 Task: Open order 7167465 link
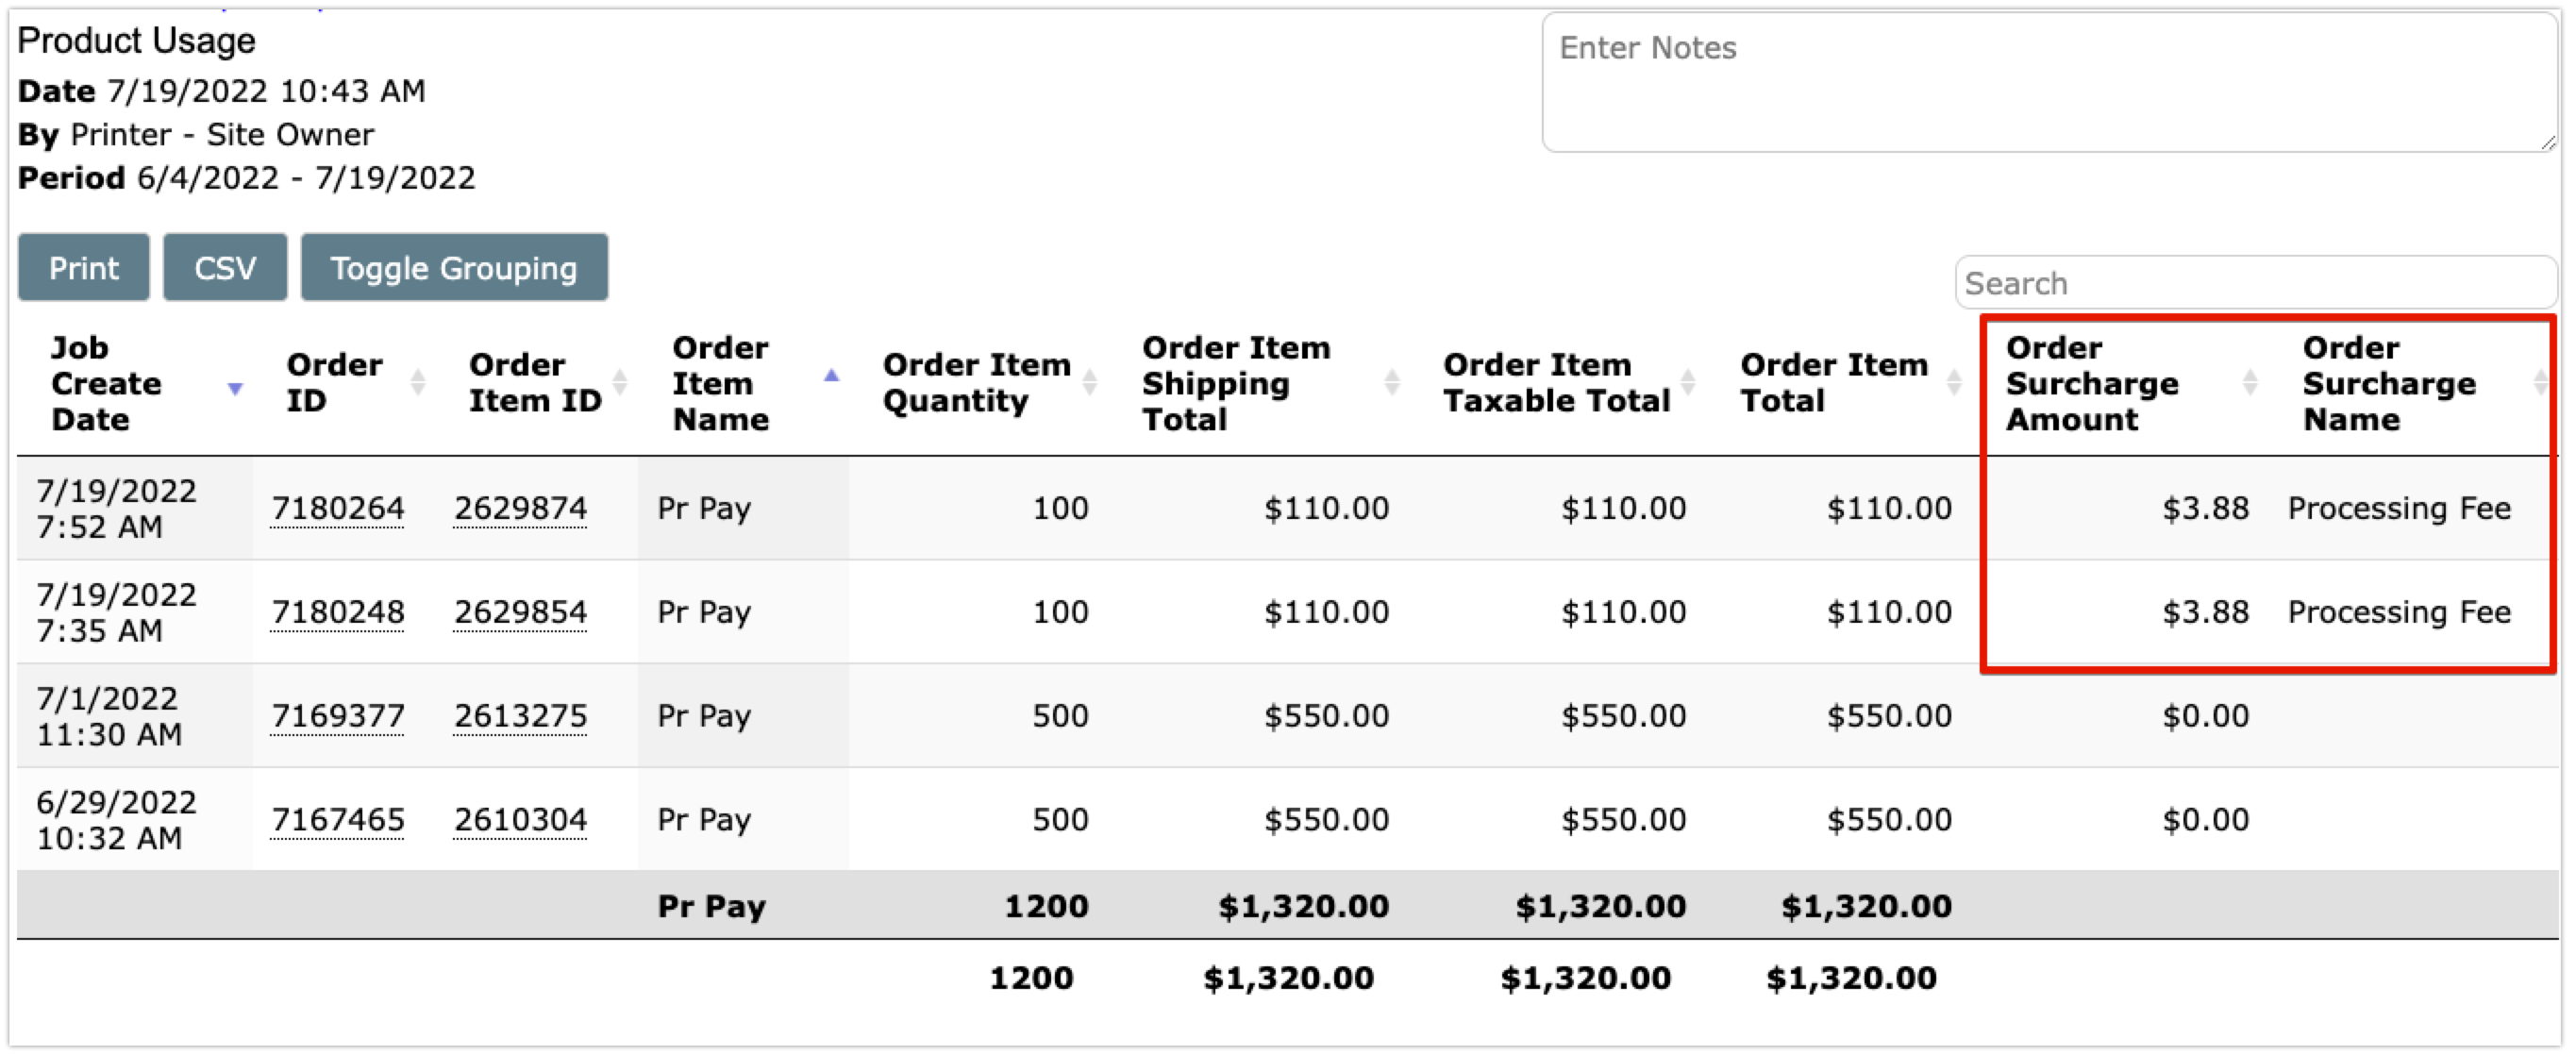338,821
